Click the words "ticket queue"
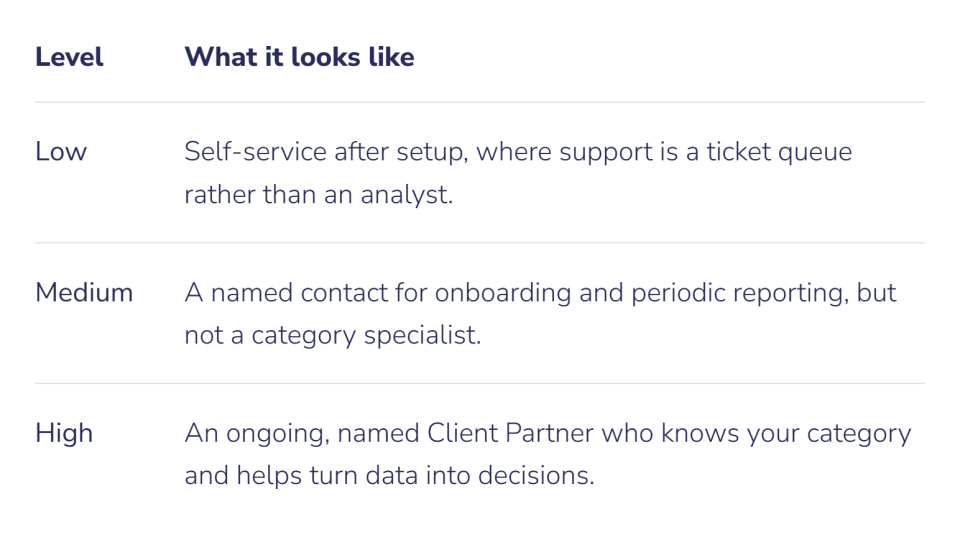Image resolution: width=960 pixels, height=558 pixels. click(779, 151)
